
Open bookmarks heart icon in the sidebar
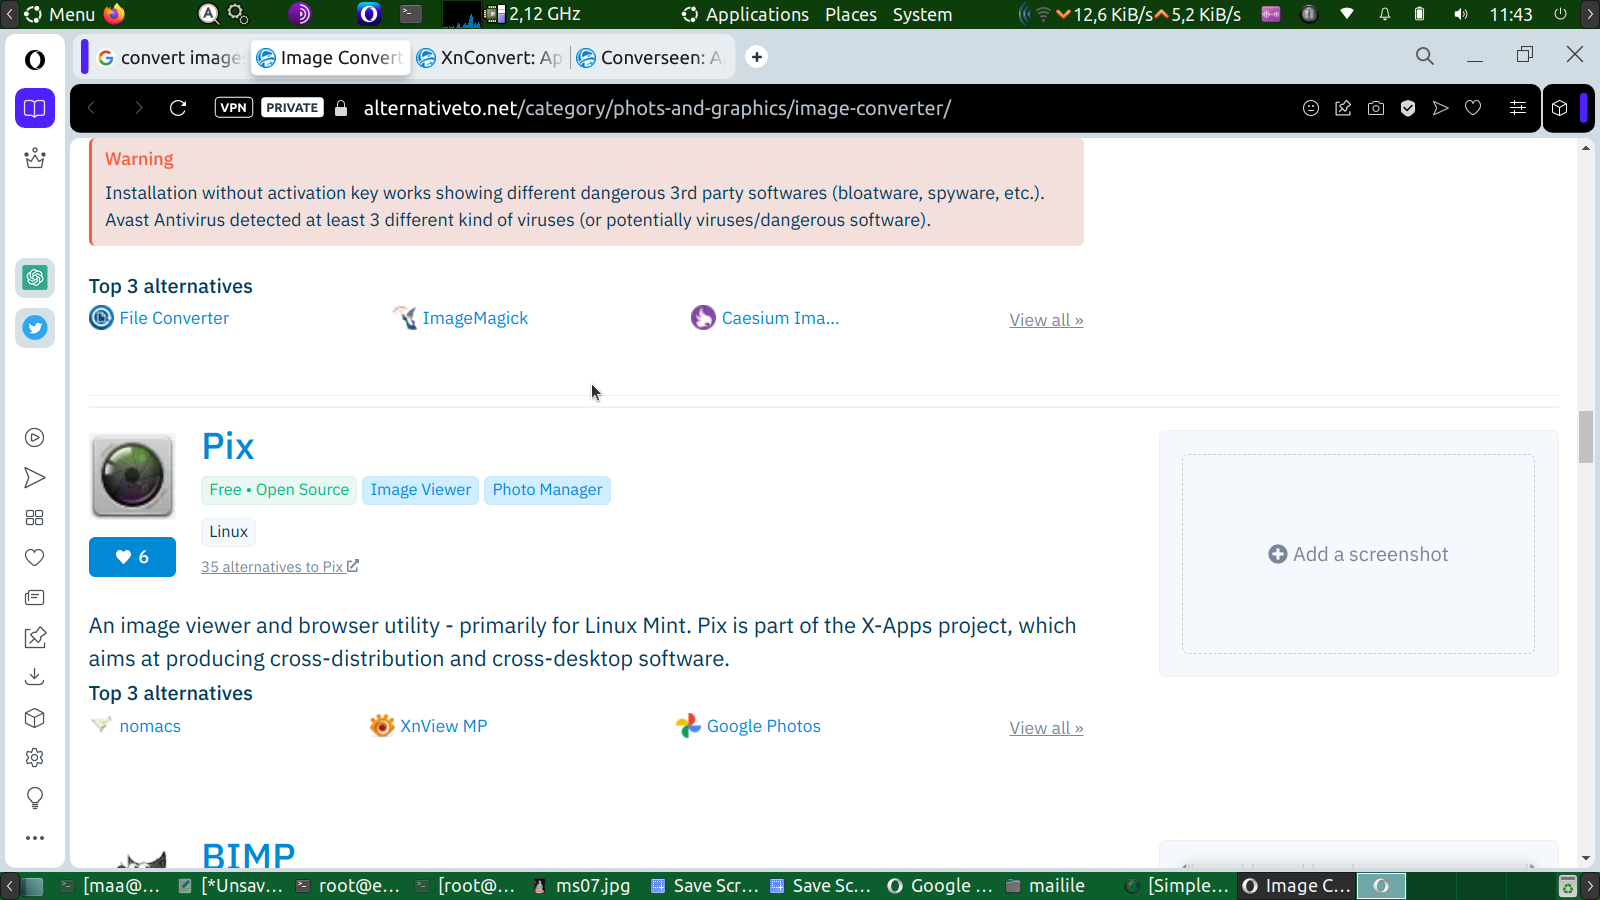[x=35, y=558]
